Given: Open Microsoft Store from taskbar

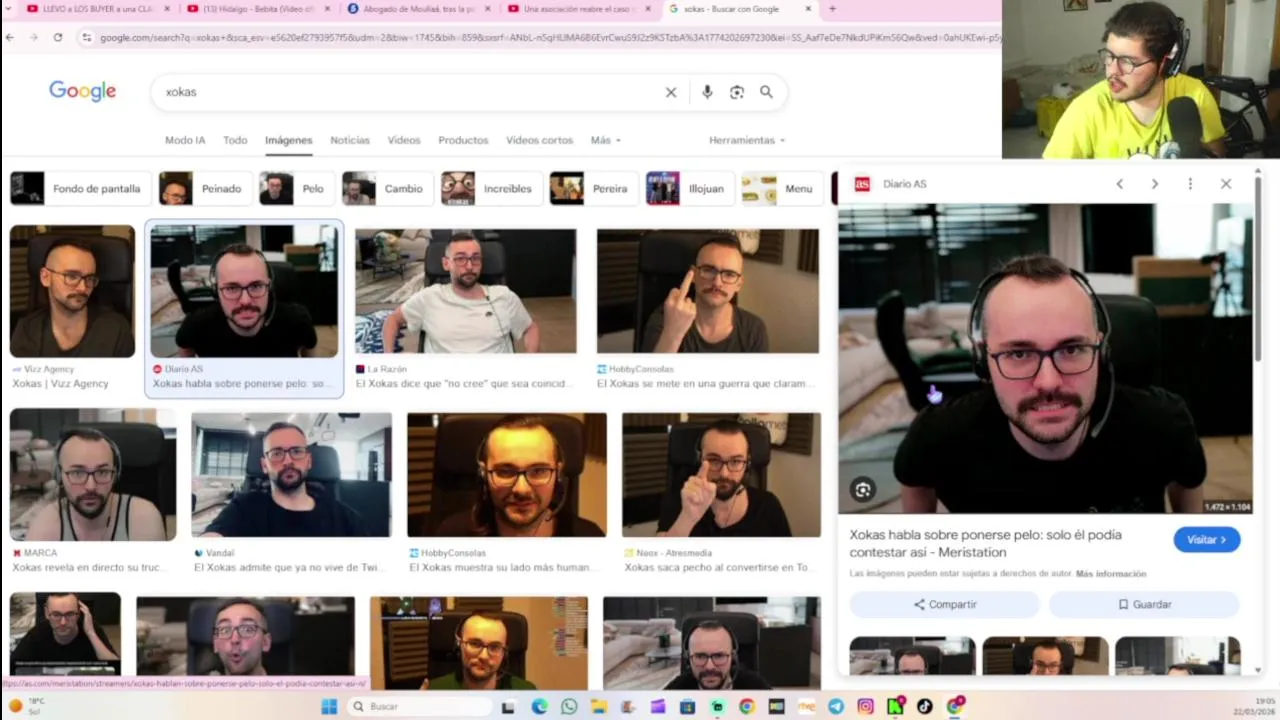Looking at the screenshot, I should pos(687,707).
